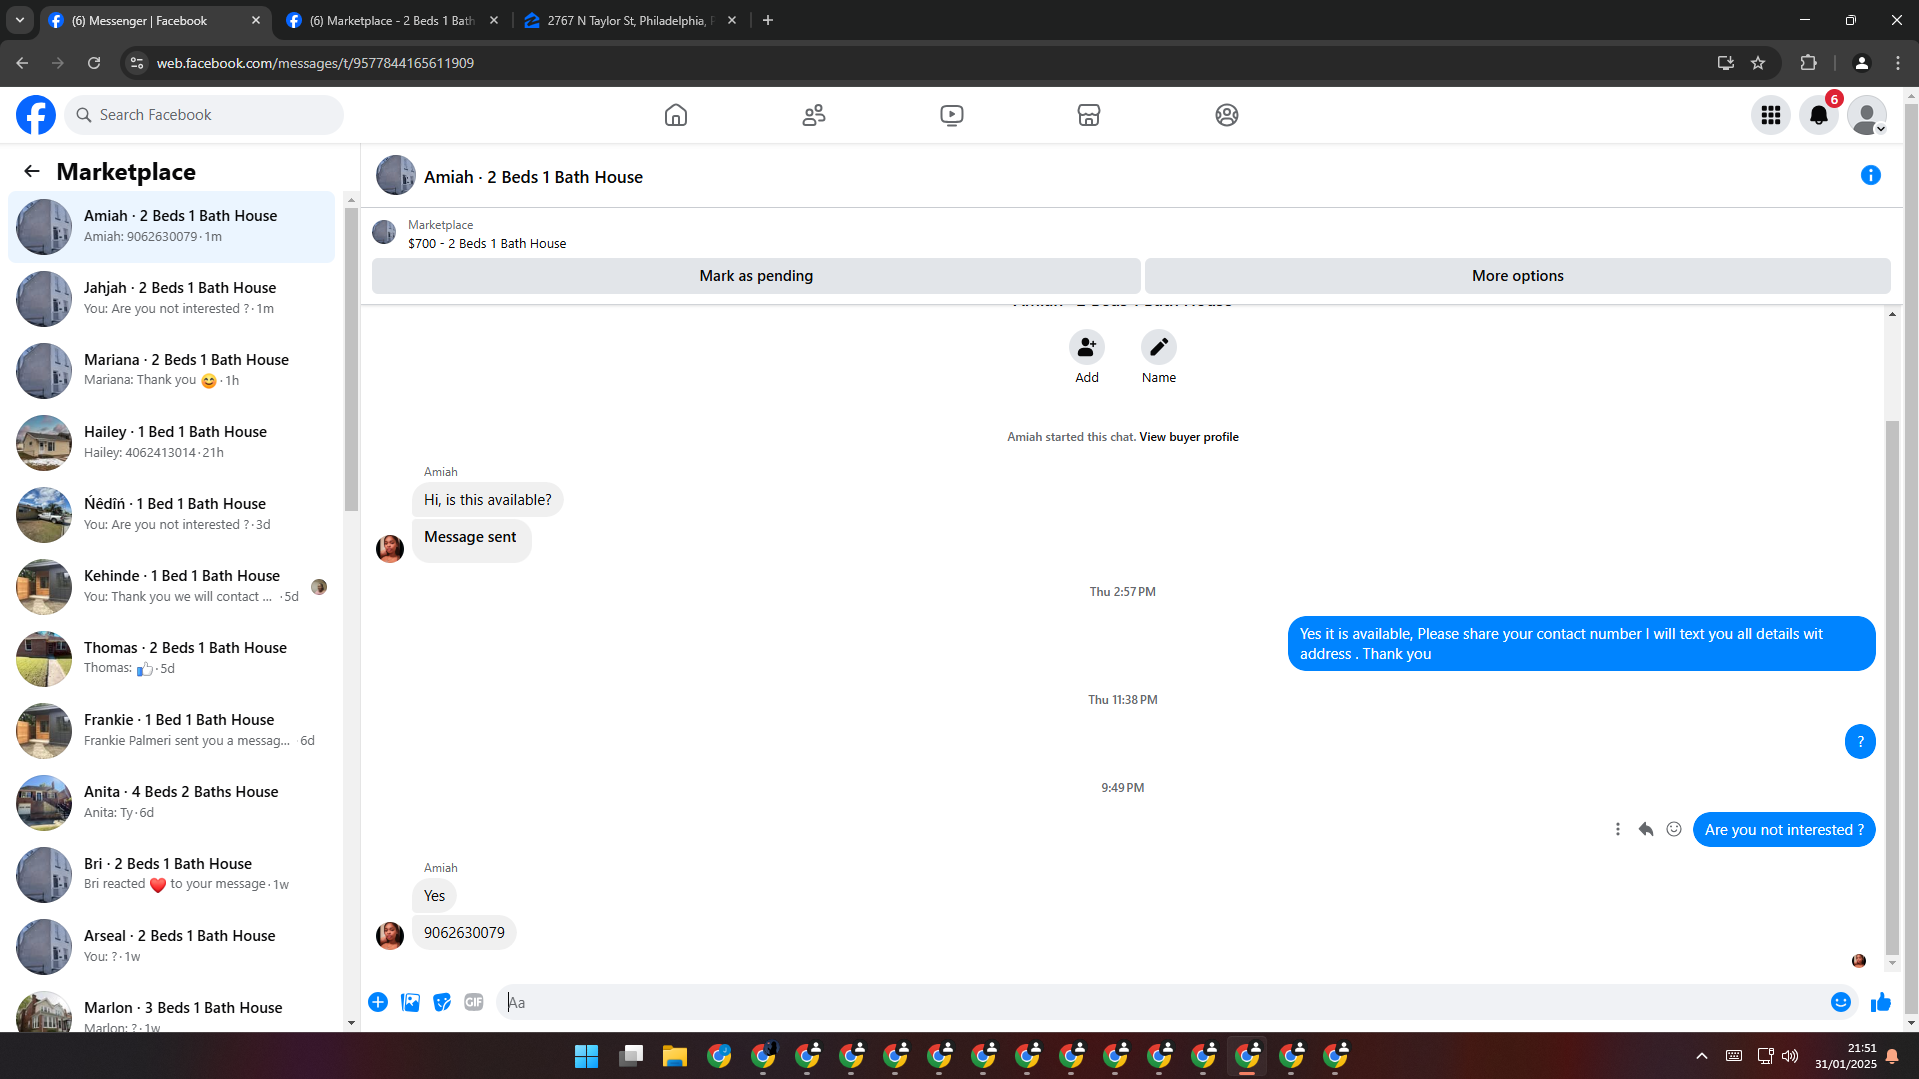
Task: Open the Facebook menu grid icon
Action: tap(1771, 116)
